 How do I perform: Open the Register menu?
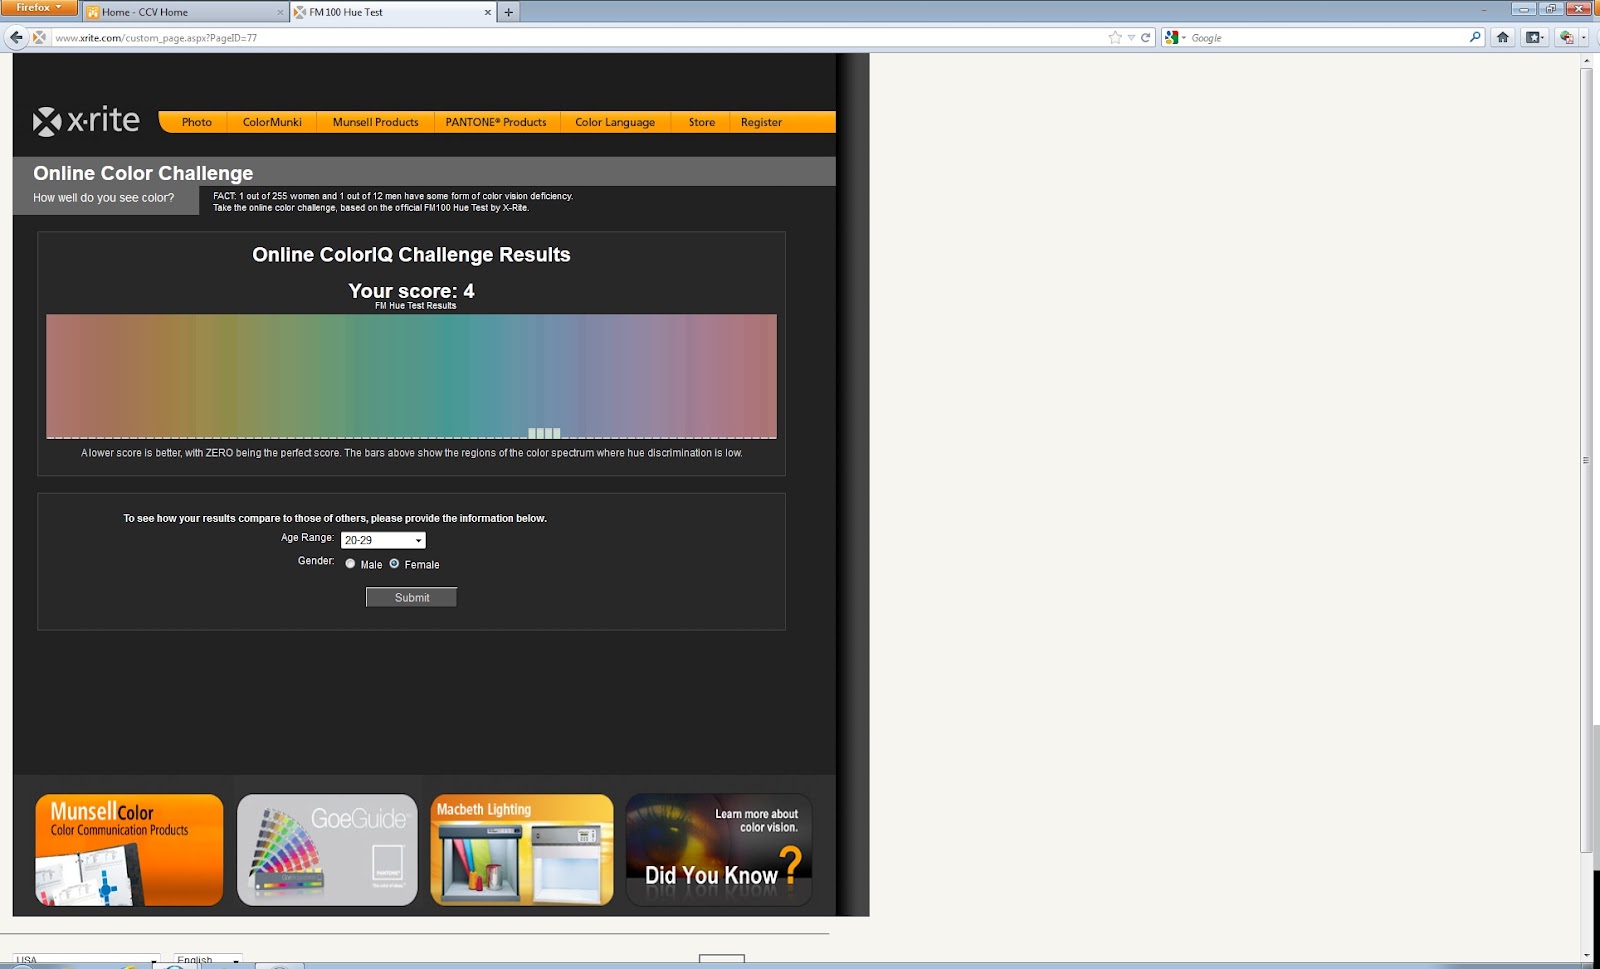point(762,122)
